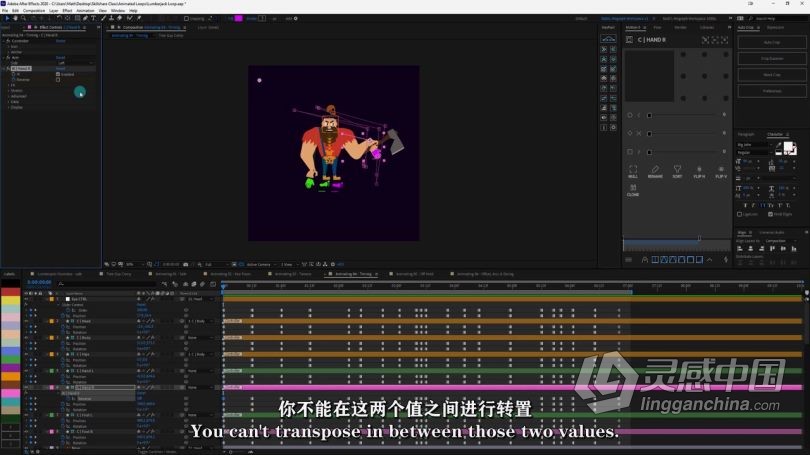Enable the Snapping checkbox in toolbar

click(x=188, y=18)
